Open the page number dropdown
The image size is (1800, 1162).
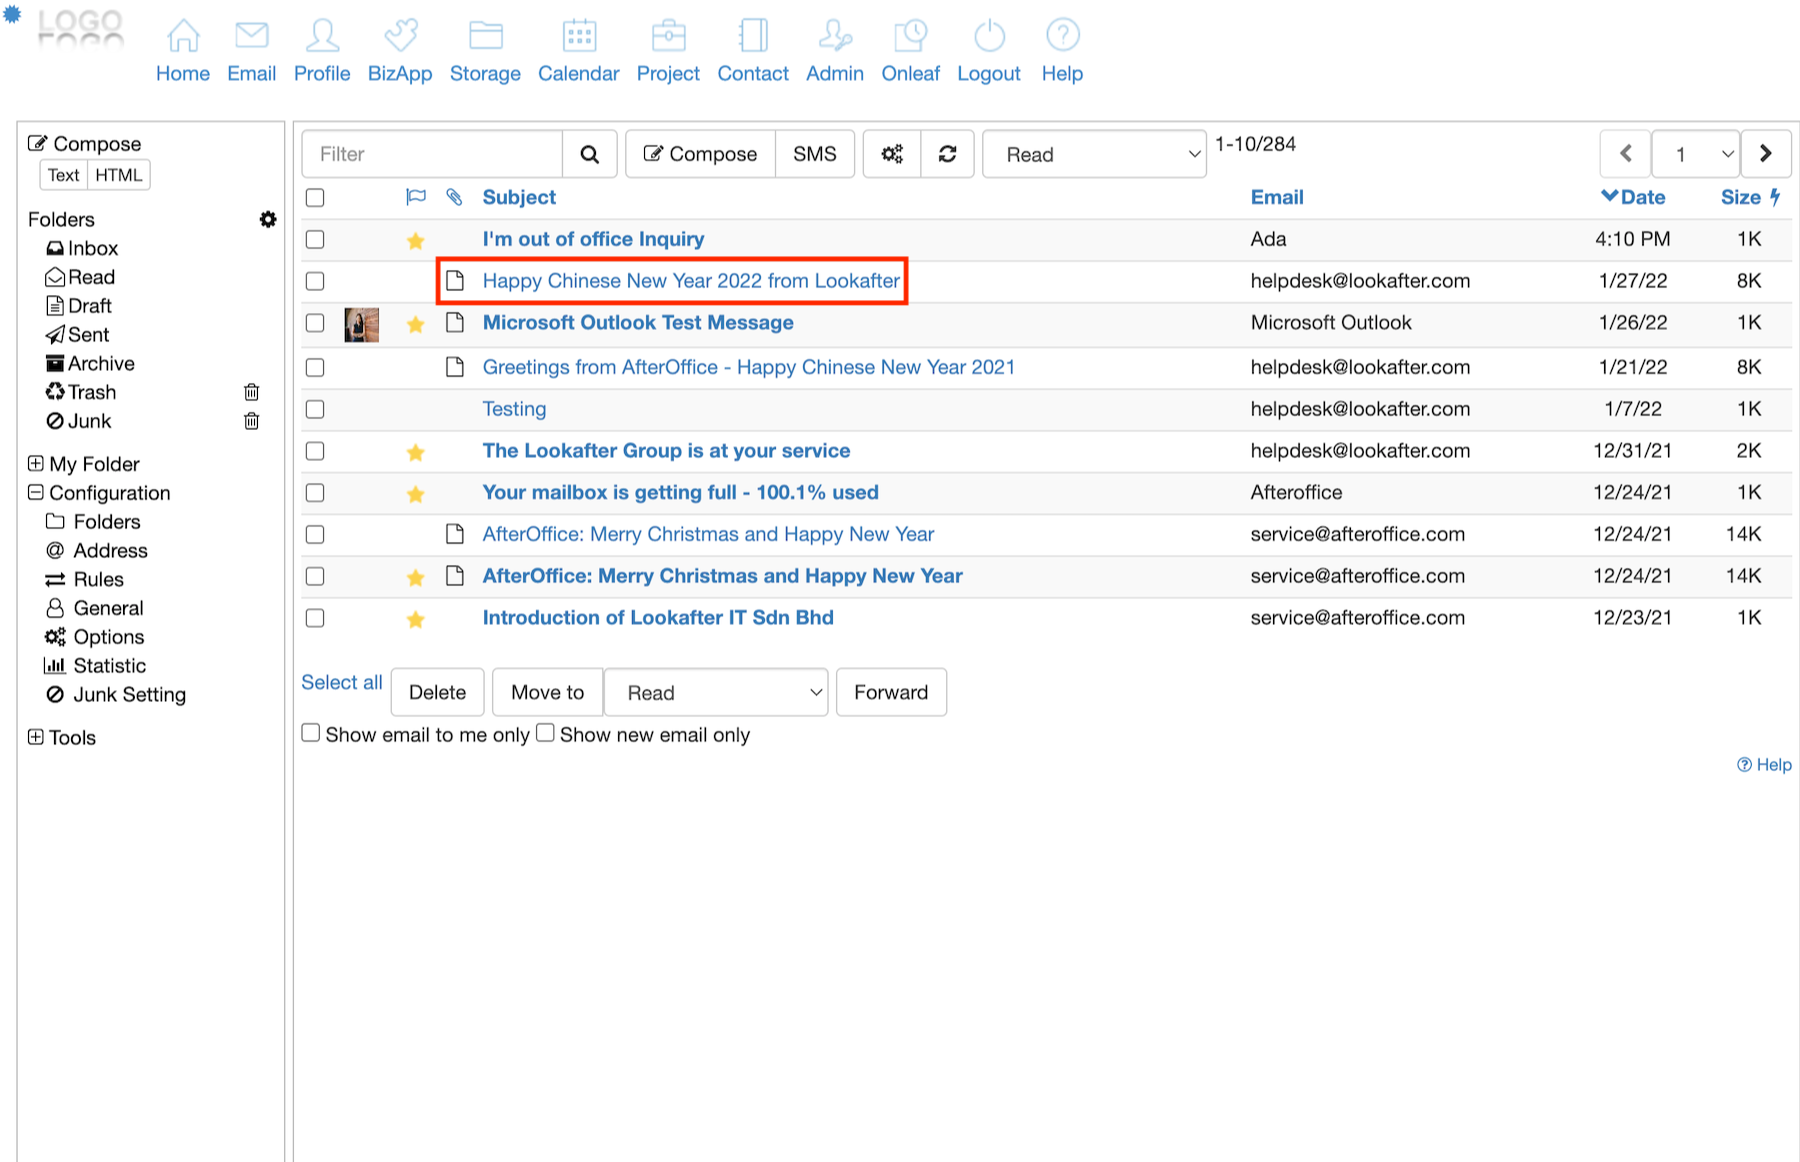click(1696, 154)
